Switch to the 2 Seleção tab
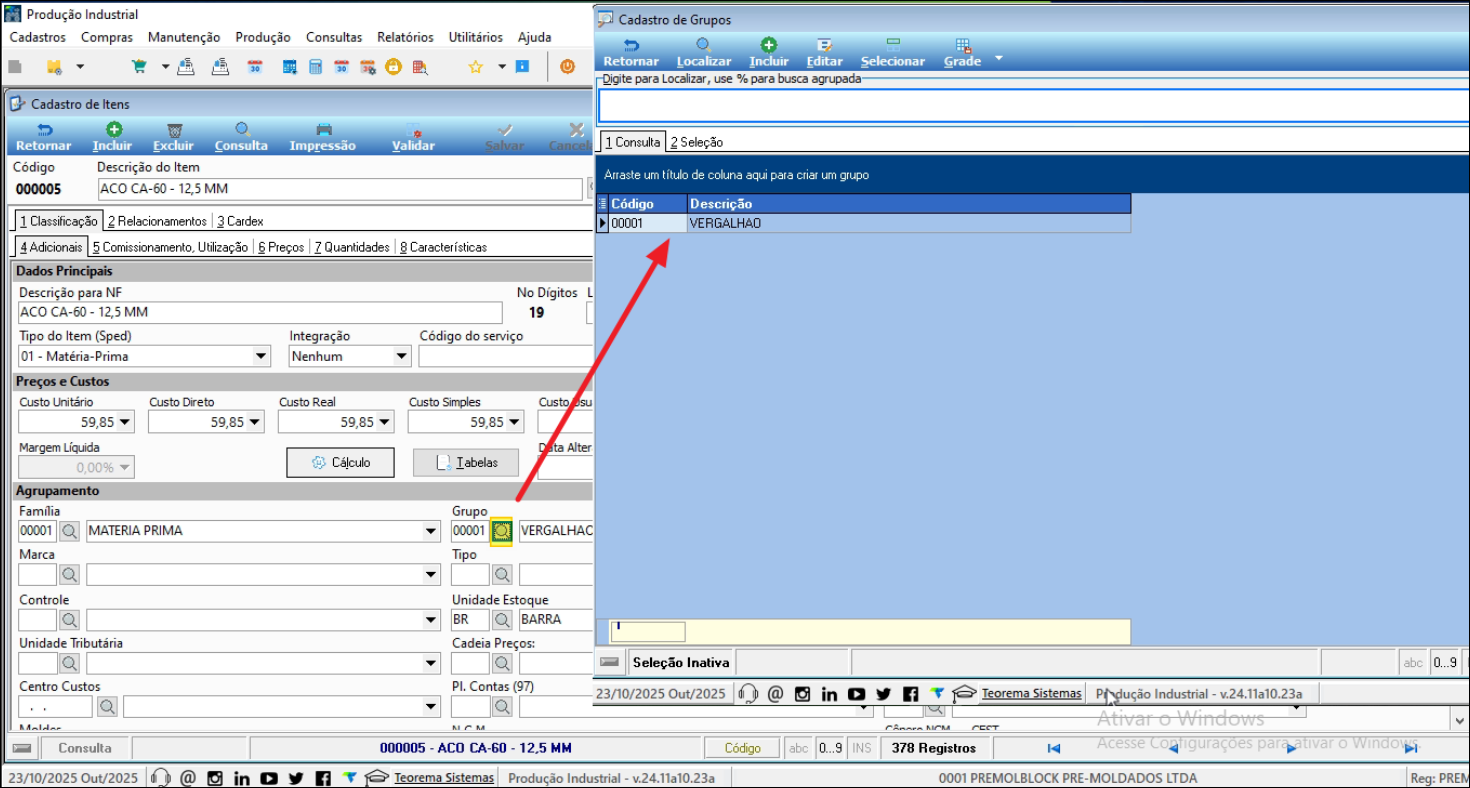 (696, 142)
